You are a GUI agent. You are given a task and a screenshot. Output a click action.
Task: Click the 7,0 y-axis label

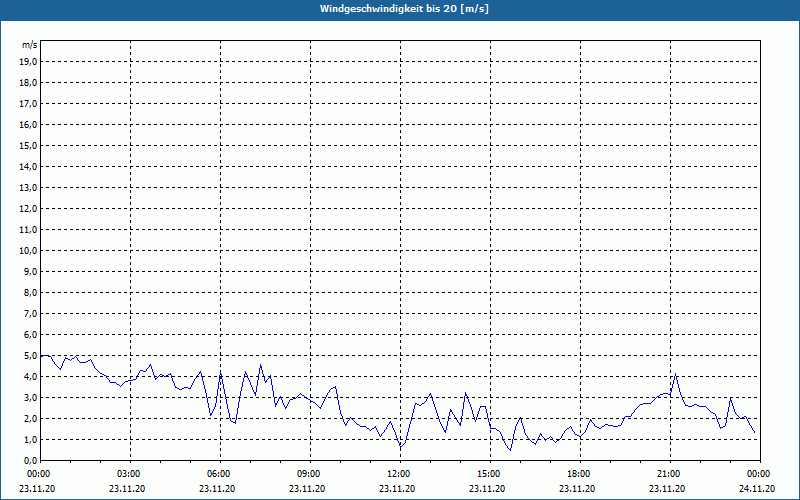pyautogui.click(x=30, y=314)
